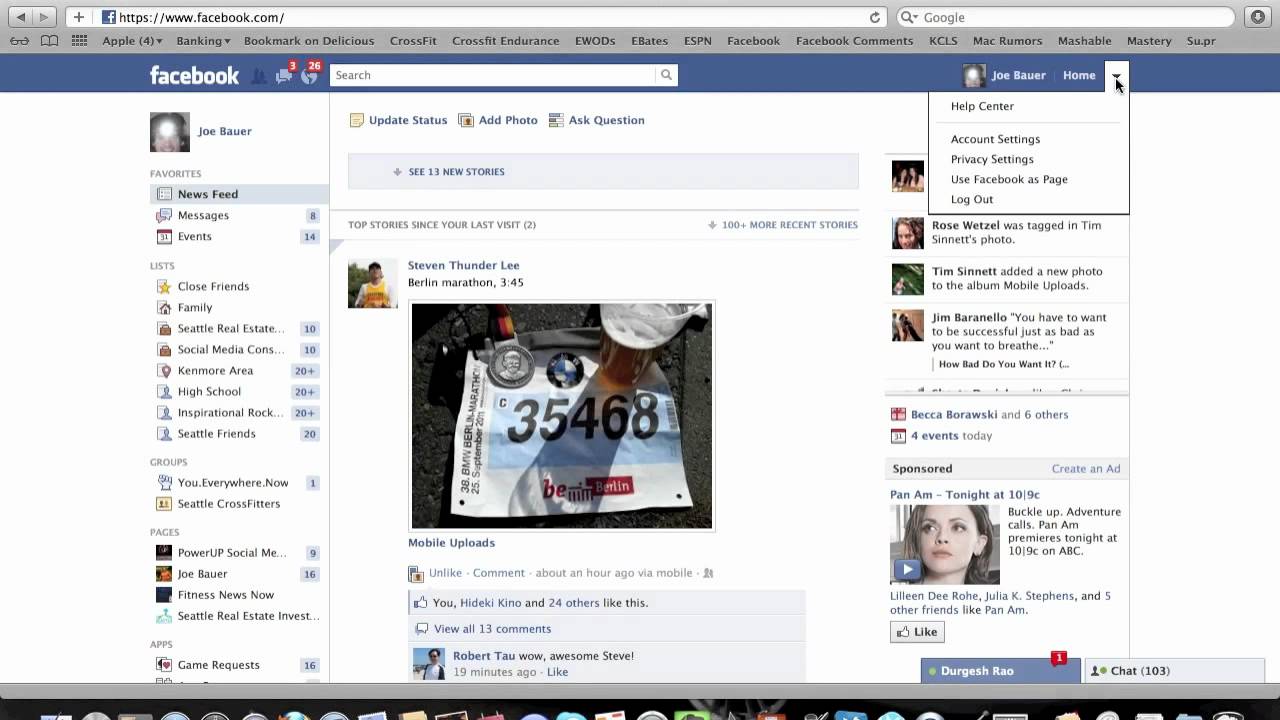Click Becca Borawski birthday link
1280x720 pixels.
(954, 414)
